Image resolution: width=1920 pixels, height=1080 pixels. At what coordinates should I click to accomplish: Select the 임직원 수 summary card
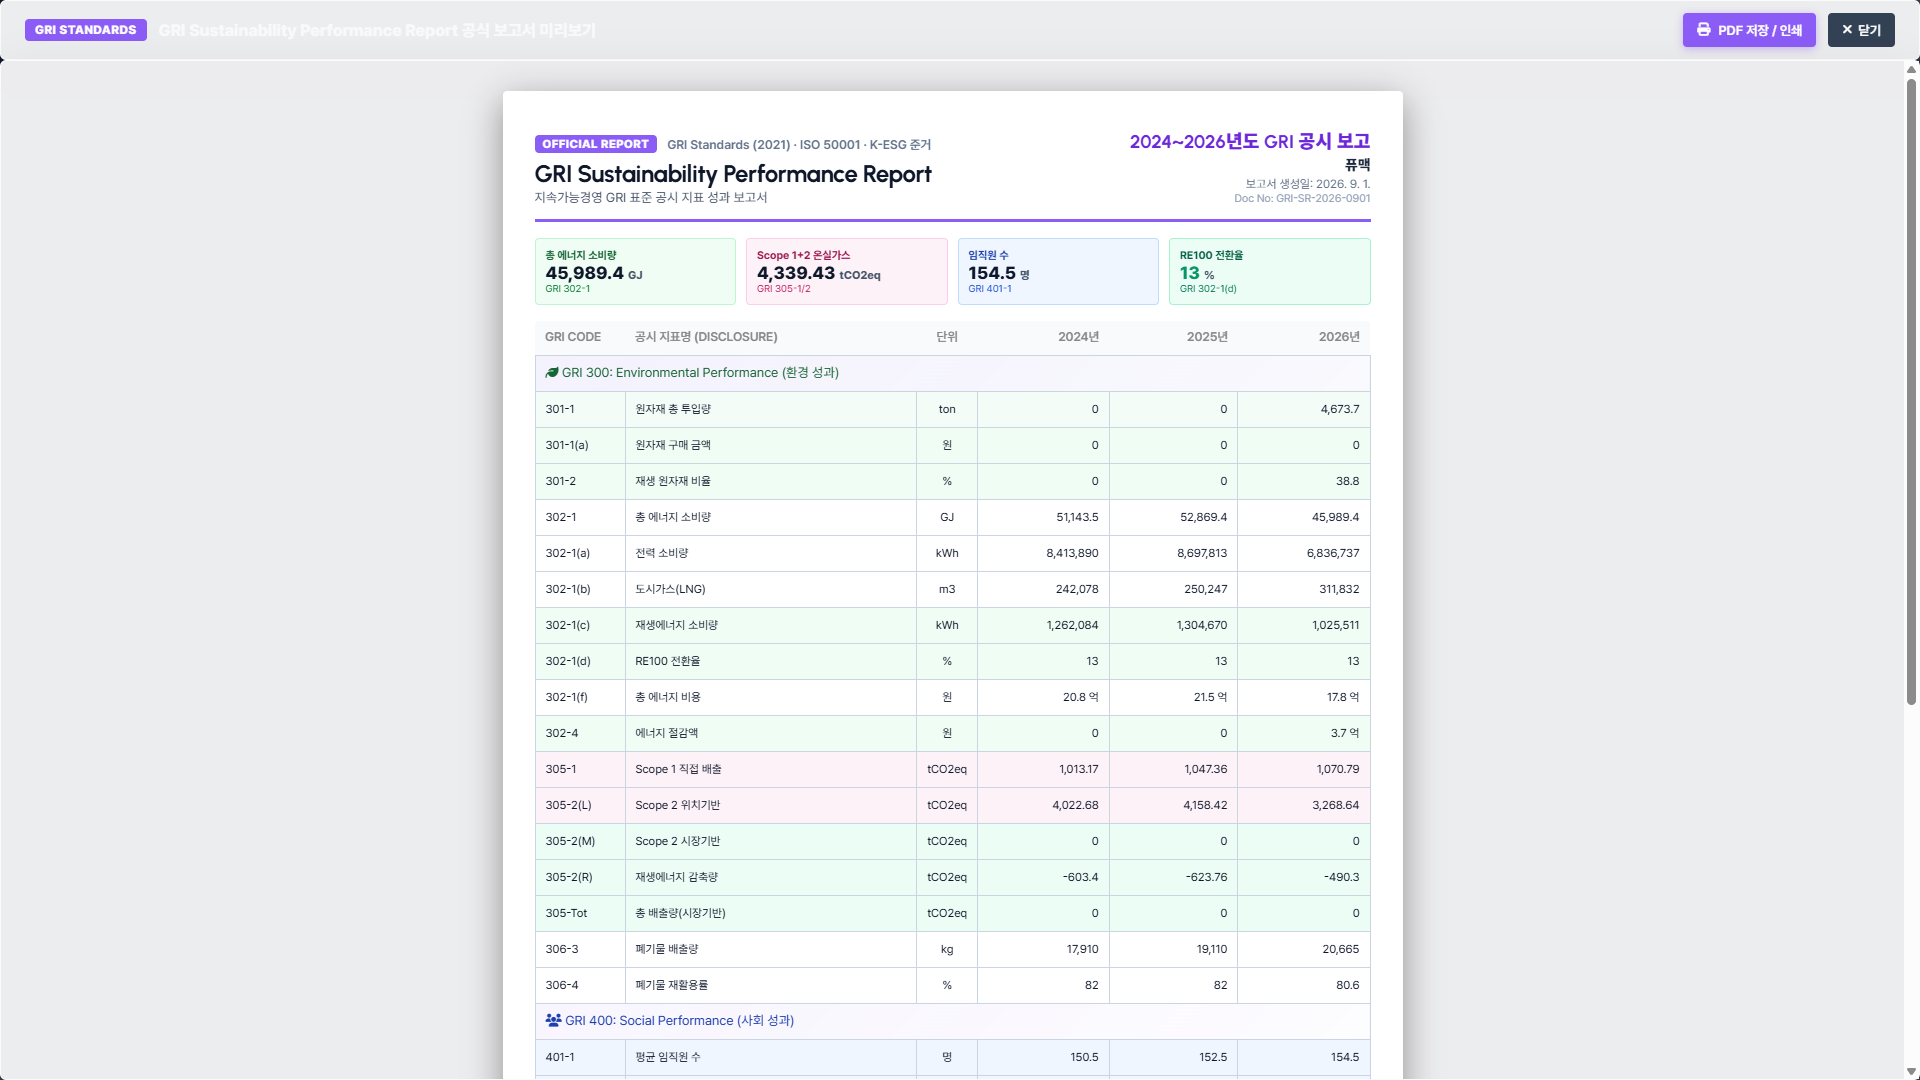1058,271
